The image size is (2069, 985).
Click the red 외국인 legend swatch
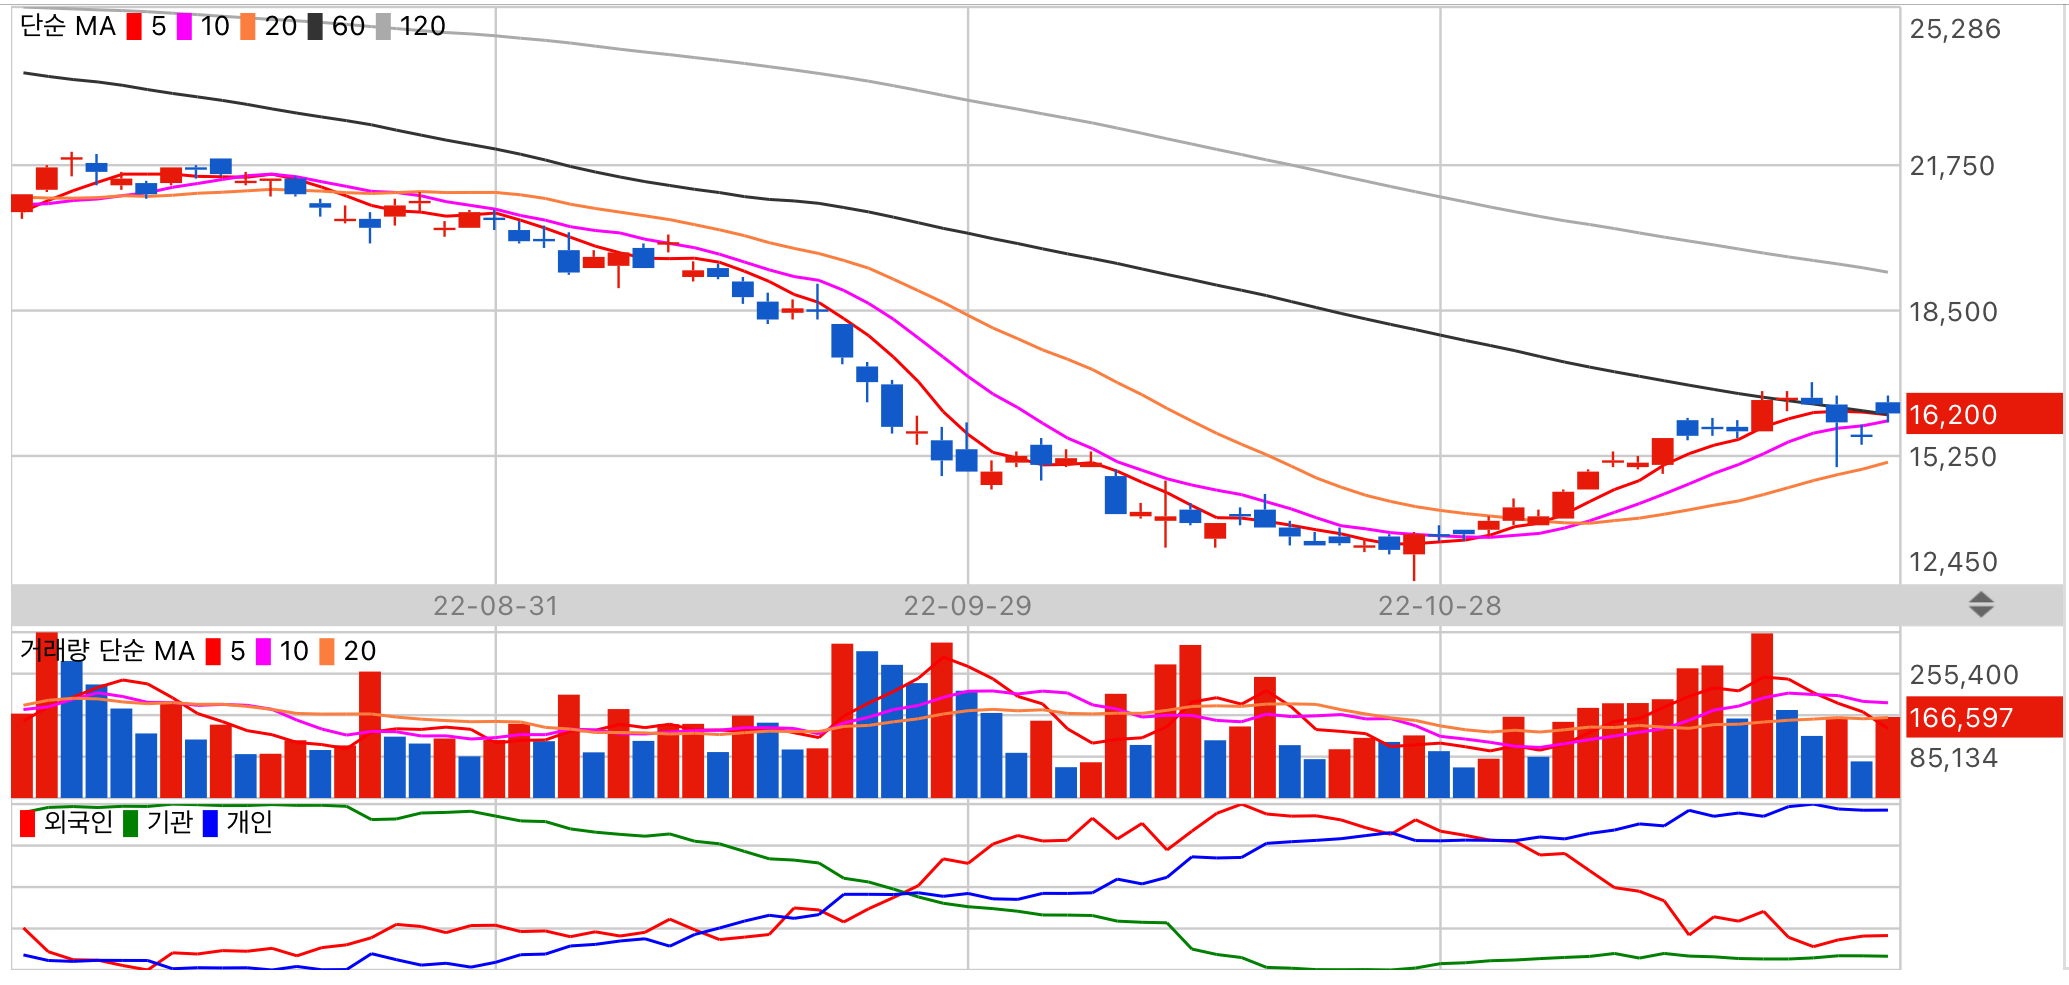click(28, 823)
